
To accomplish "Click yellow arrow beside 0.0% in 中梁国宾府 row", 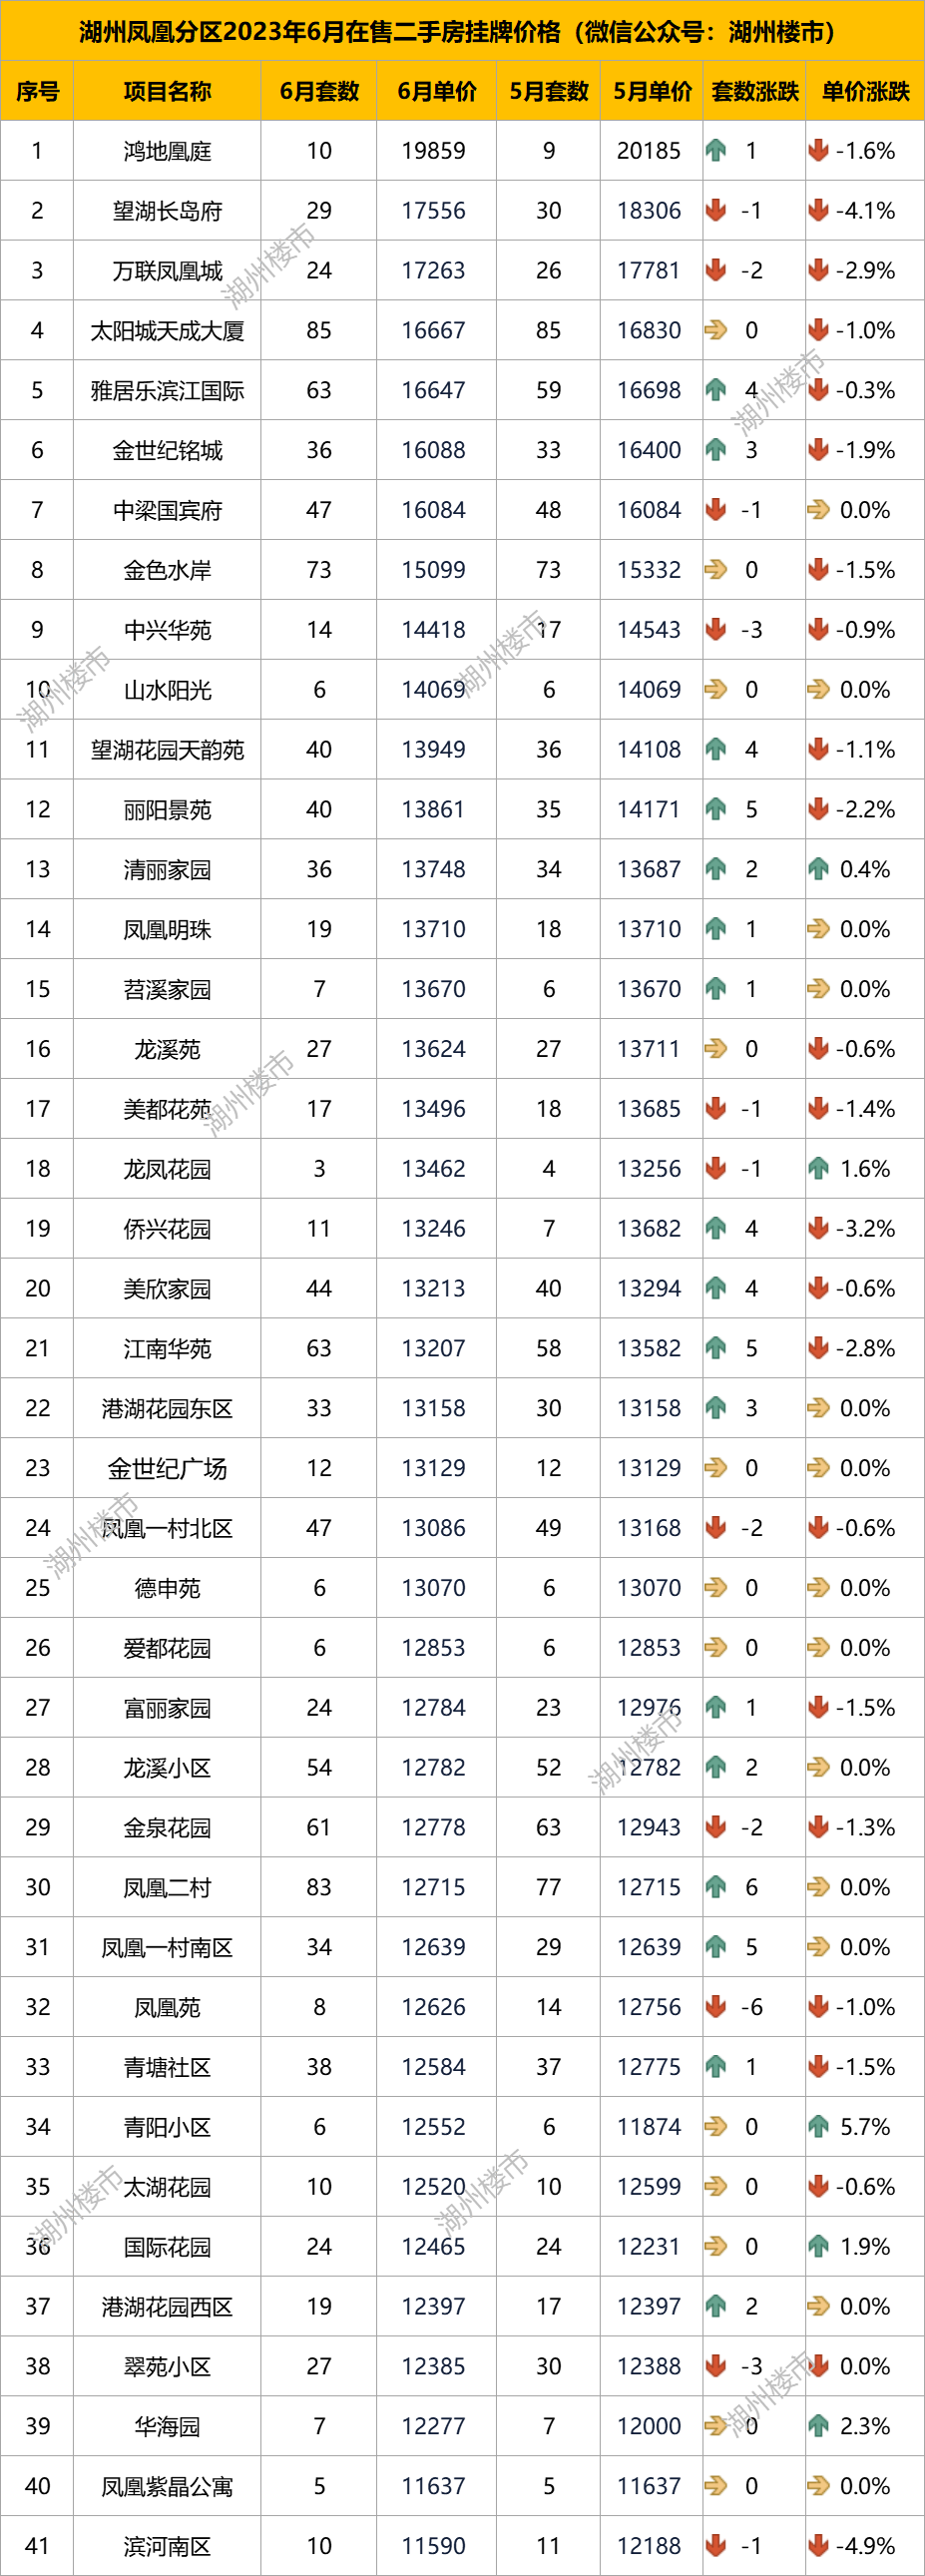I will click(818, 510).
